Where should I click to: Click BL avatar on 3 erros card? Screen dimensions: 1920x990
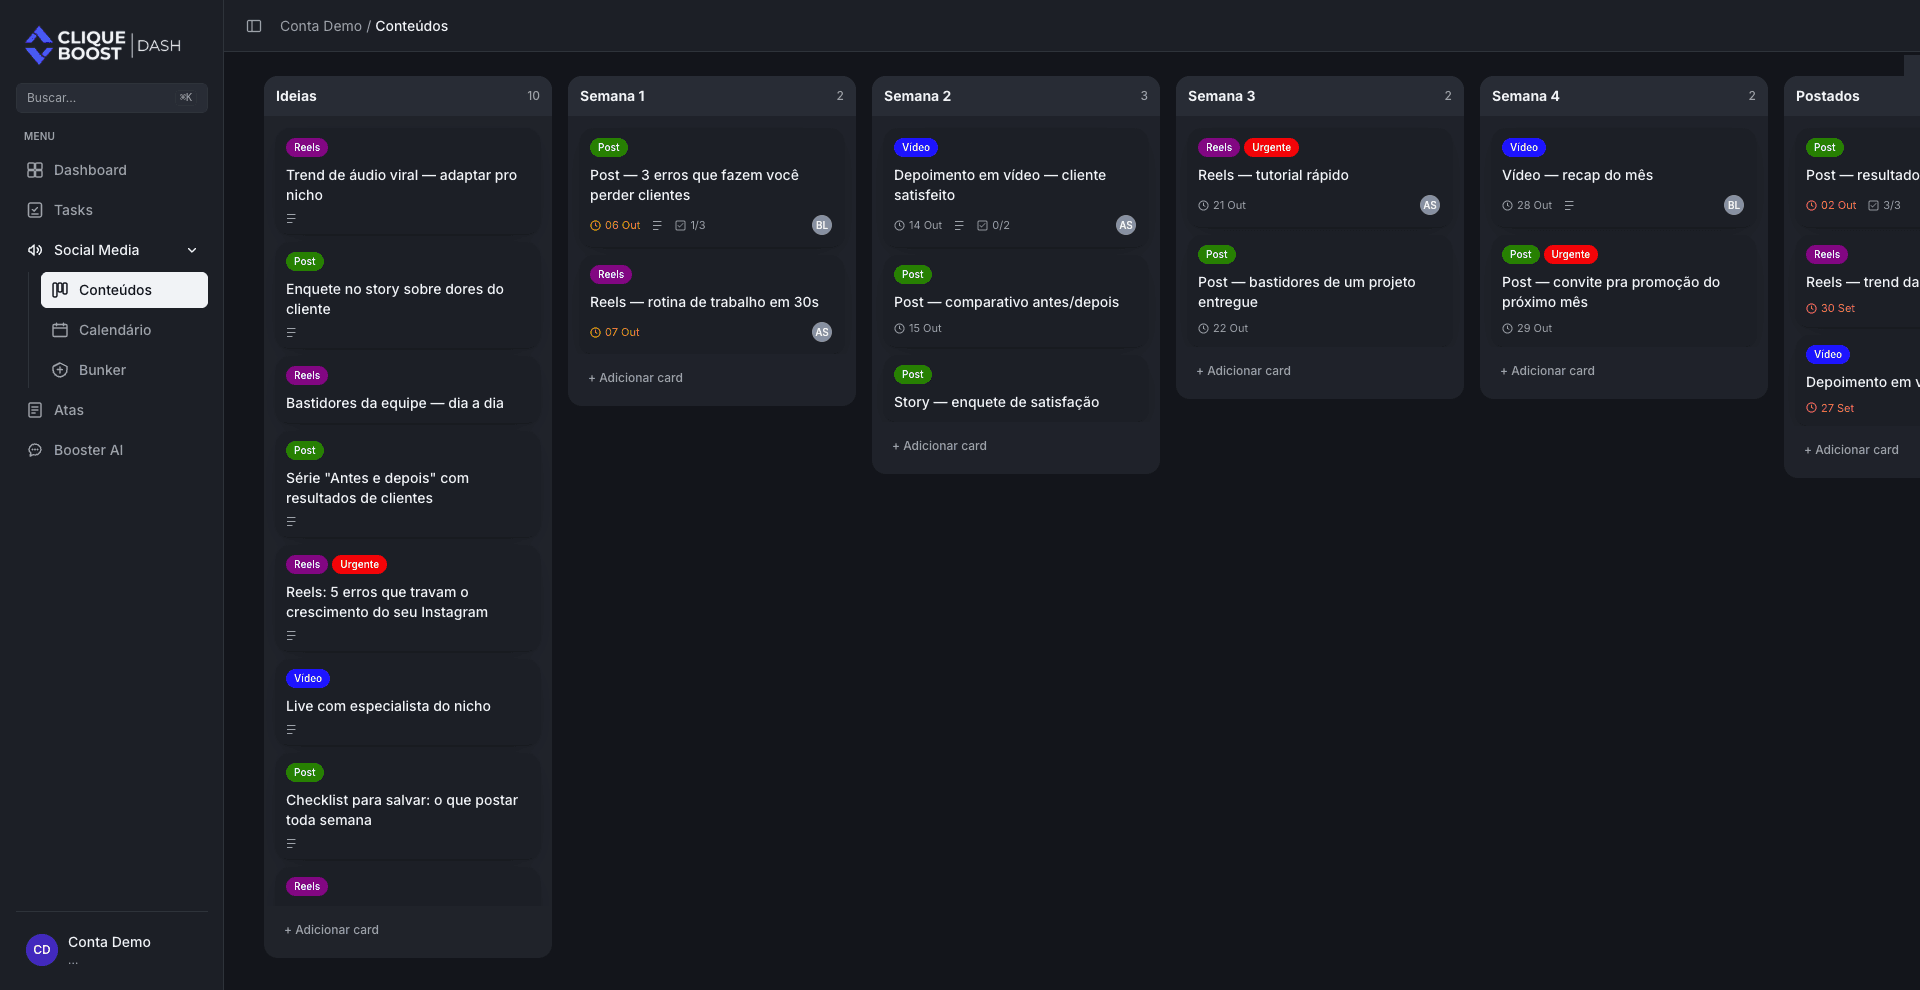[x=822, y=225]
